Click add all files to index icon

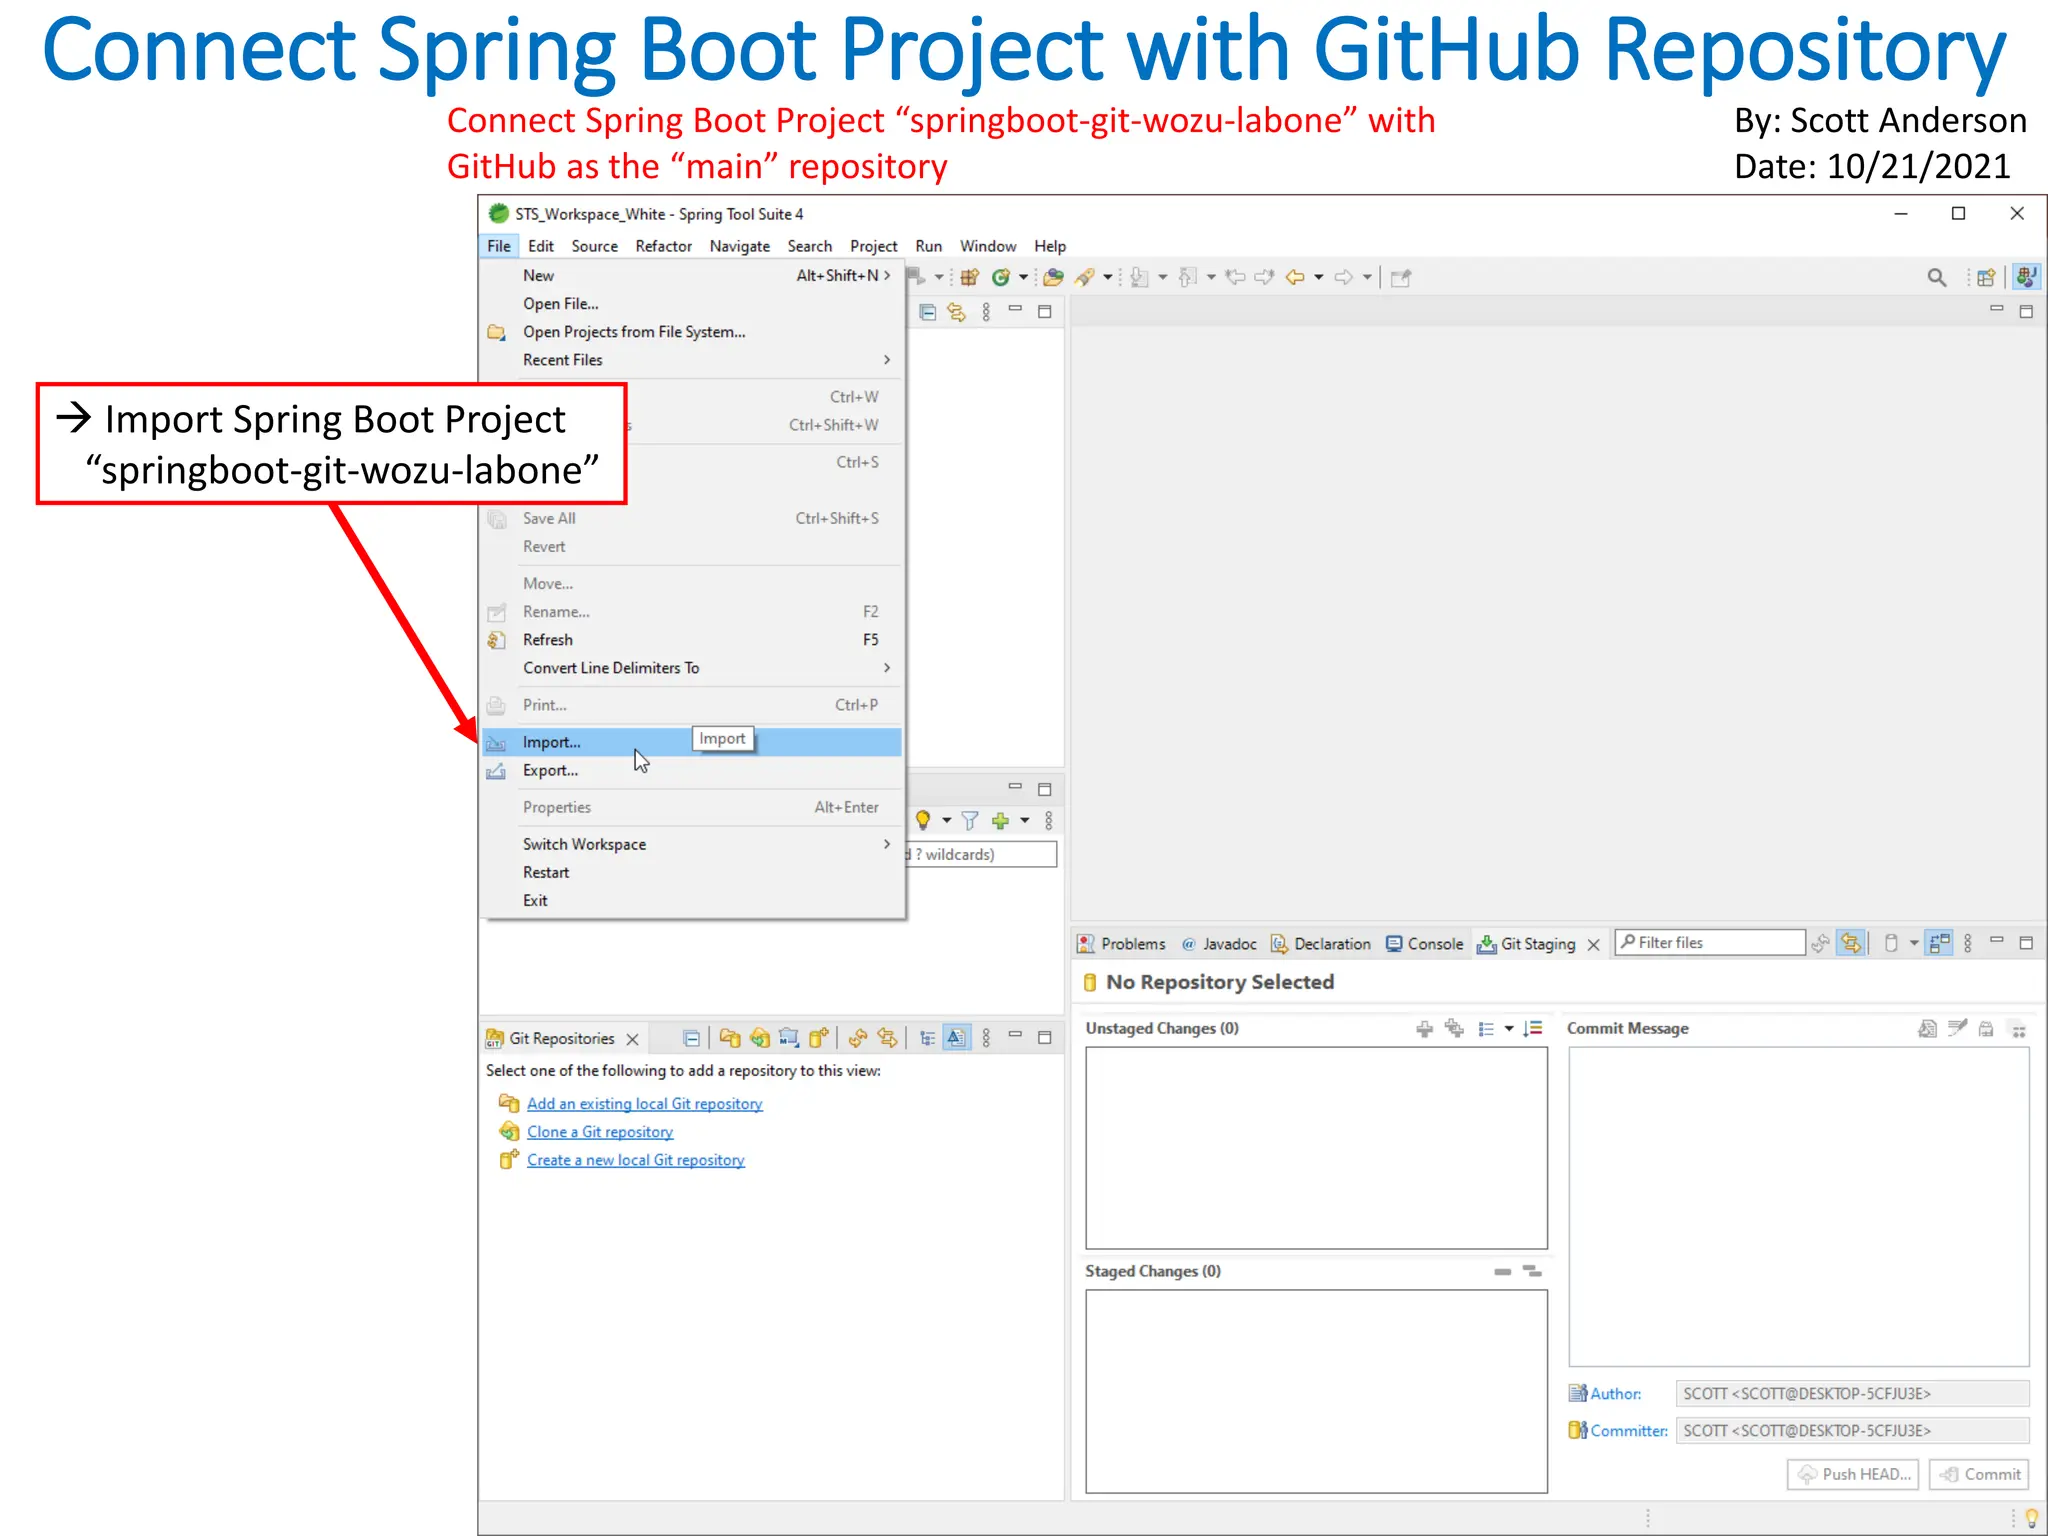point(1454,1028)
